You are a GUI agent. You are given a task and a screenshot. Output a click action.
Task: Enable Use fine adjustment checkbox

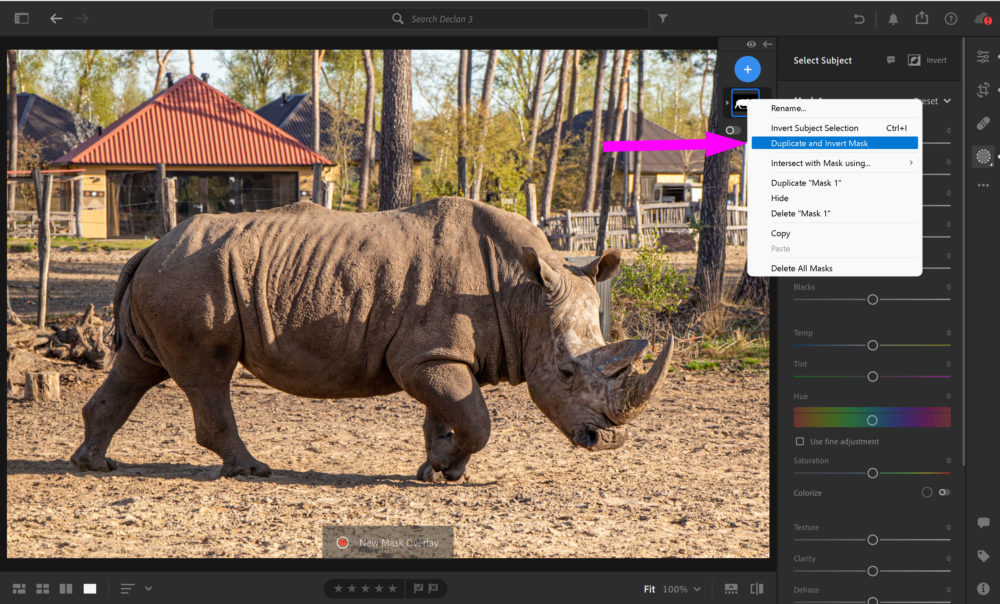pyautogui.click(x=800, y=441)
